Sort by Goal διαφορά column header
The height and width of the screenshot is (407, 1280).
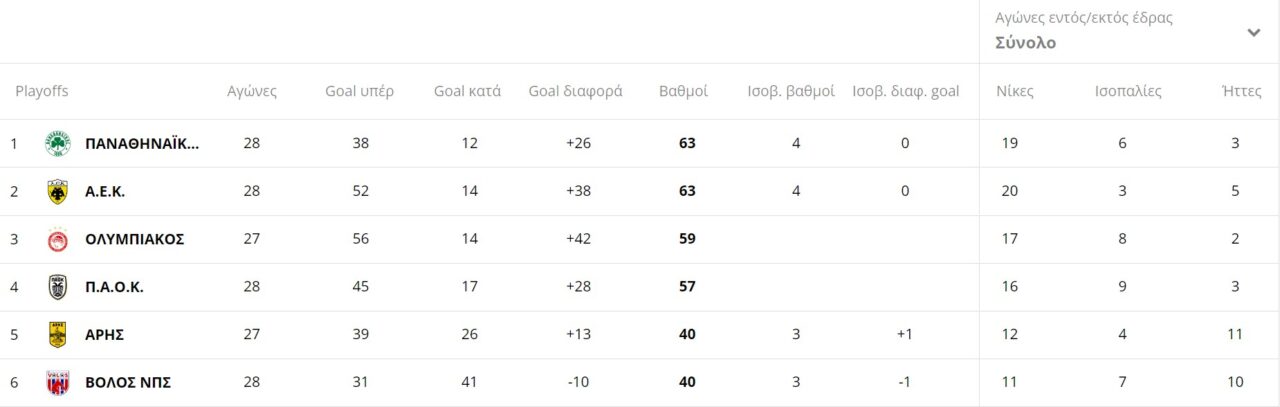[x=575, y=91]
